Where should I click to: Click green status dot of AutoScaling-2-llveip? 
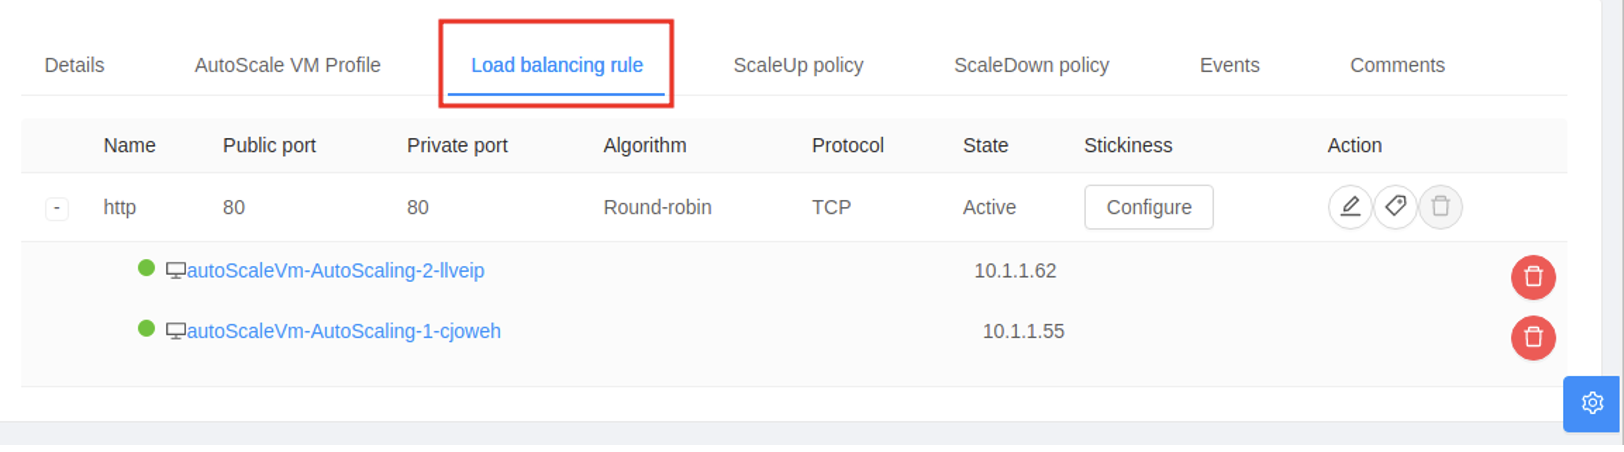tap(146, 268)
